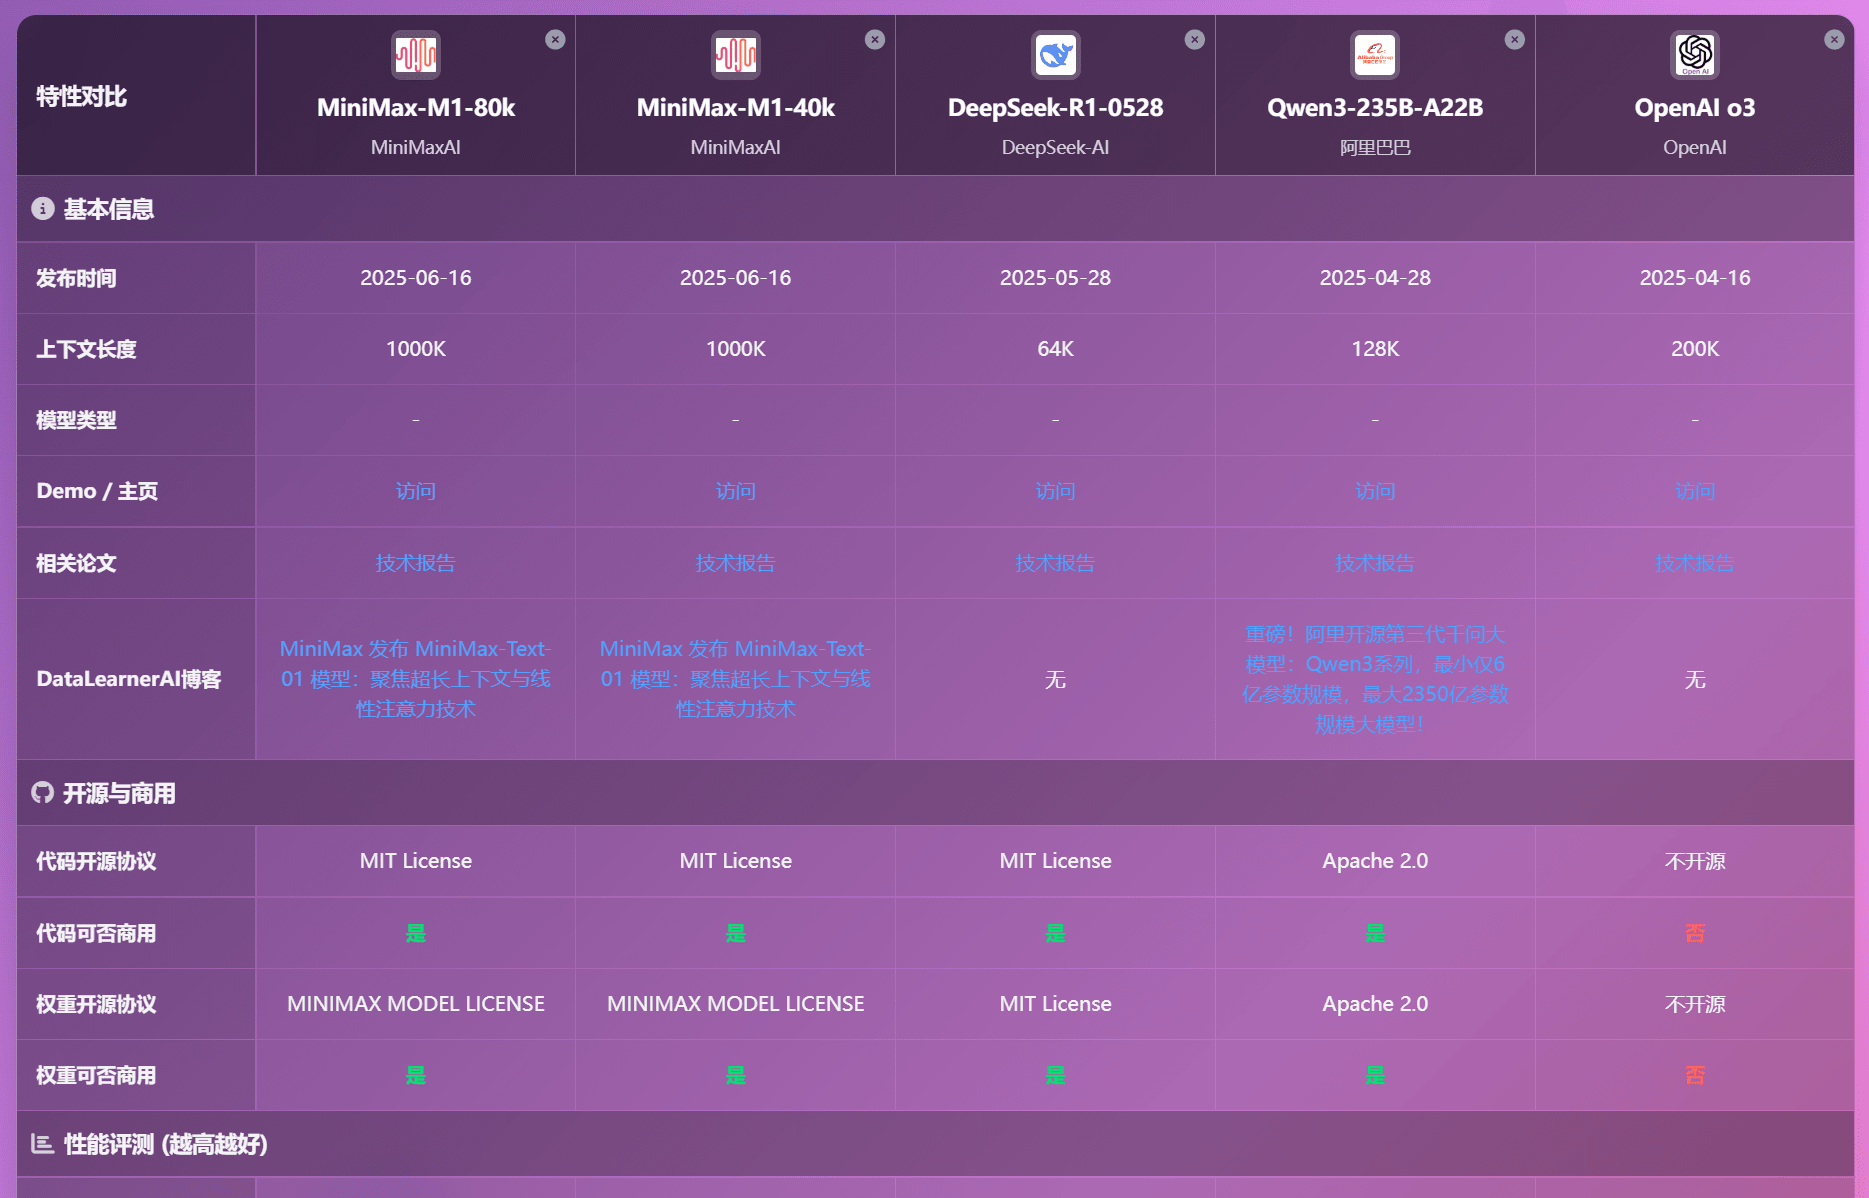Click the OpenAI o3 logo
This screenshot has width=1869, height=1198.
pyautogui.click(x=1695, y=54)
